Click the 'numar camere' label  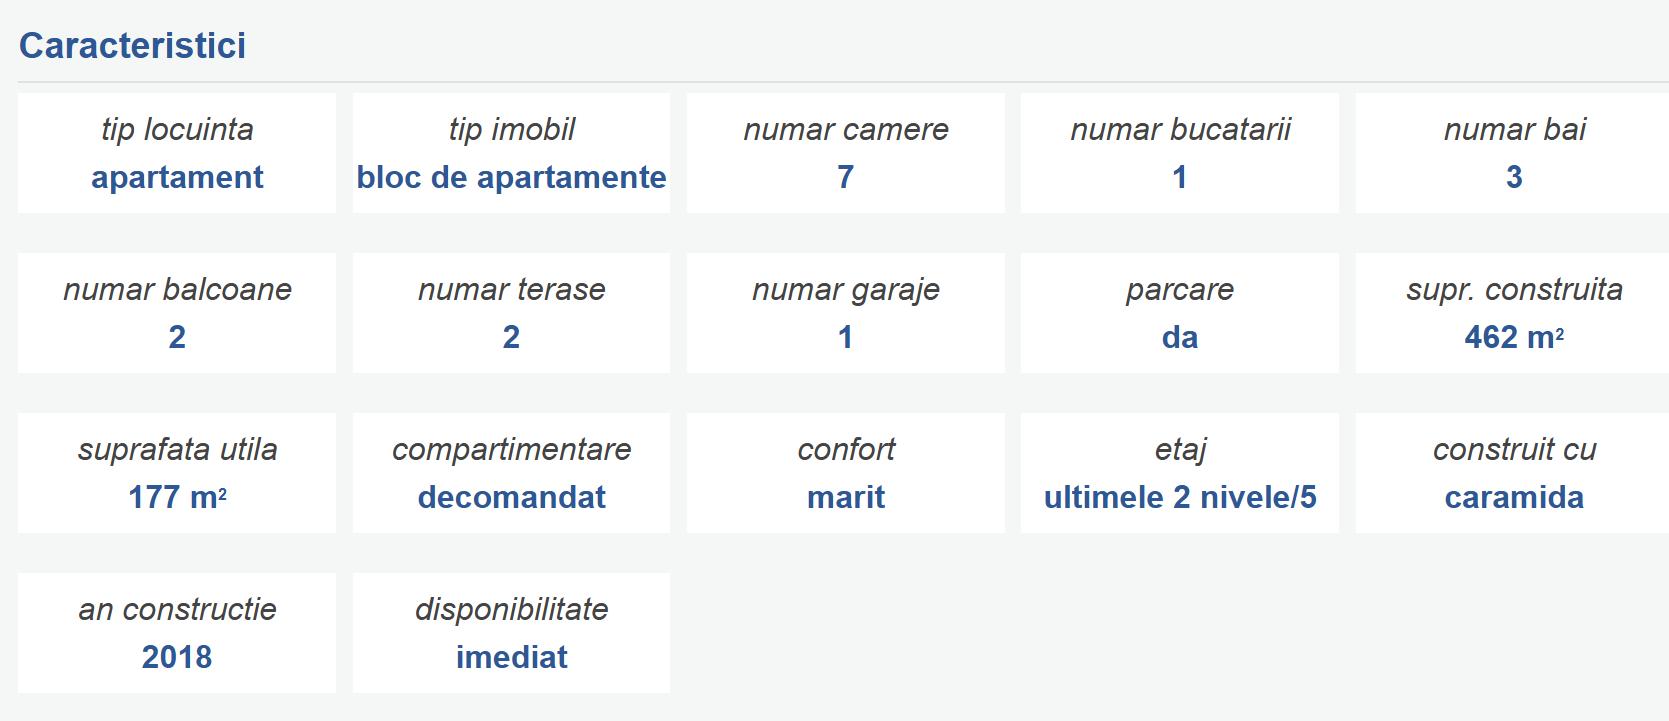point(845,129)
